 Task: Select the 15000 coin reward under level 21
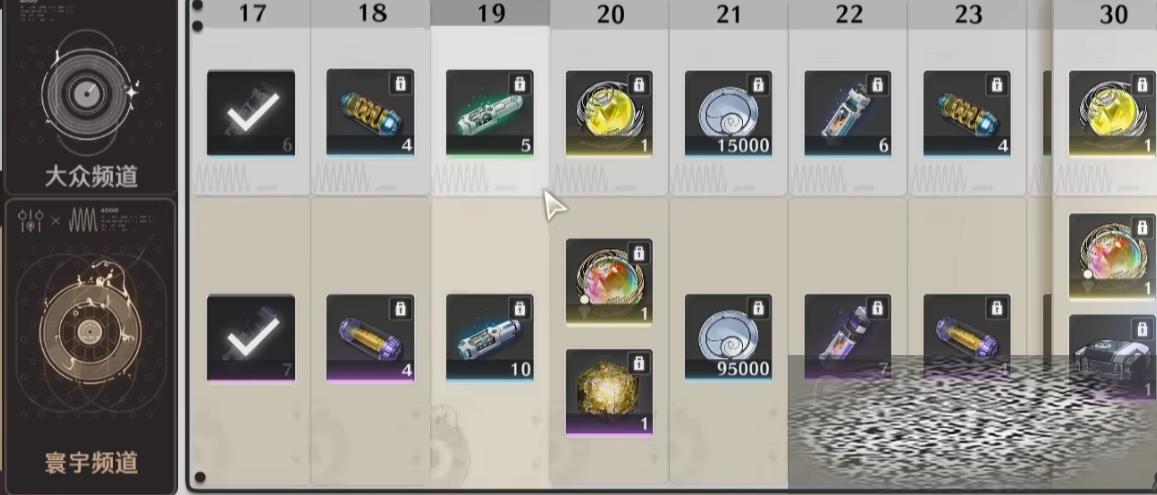[x=728, y=113]
